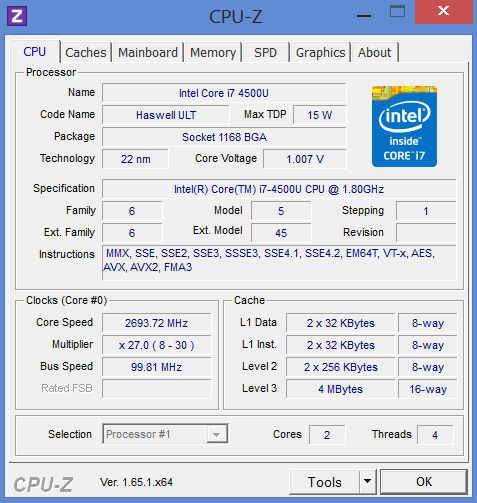This screenshot has width=477, height=503.
Task: Click the Core Speed value field
Action: tap(156, 323)
